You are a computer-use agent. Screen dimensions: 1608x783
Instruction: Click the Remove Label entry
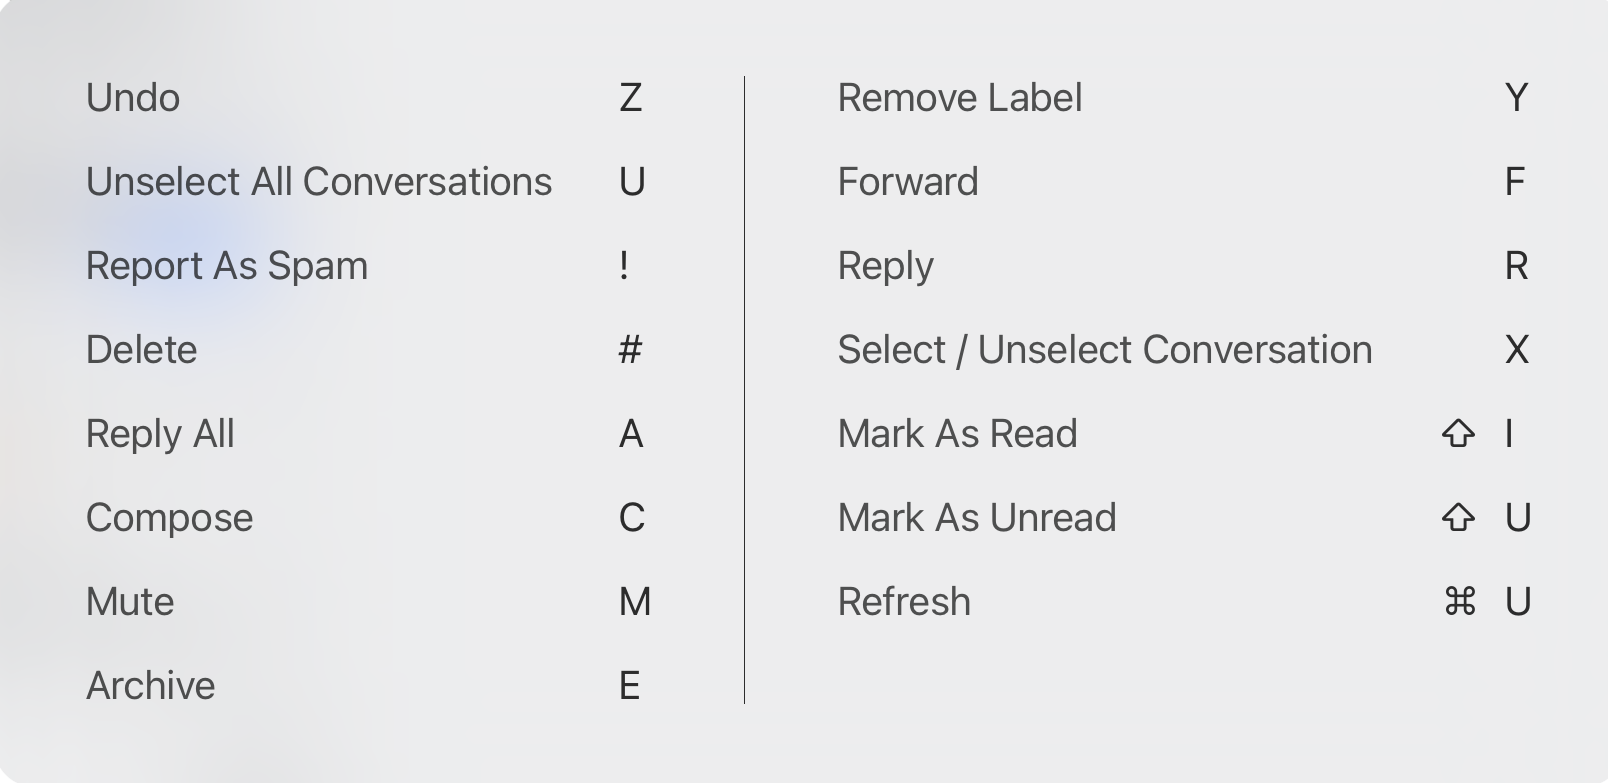tap(960, 98)
